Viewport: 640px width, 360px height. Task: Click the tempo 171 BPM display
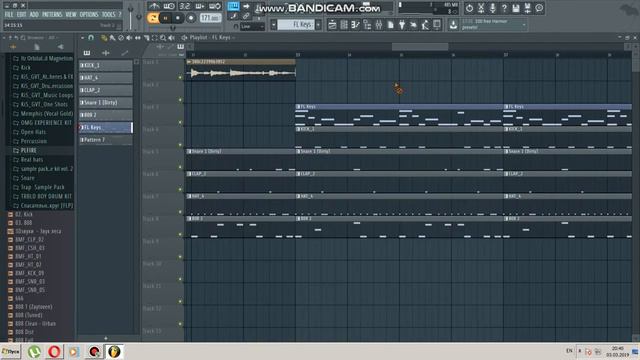tap(210, 18)
